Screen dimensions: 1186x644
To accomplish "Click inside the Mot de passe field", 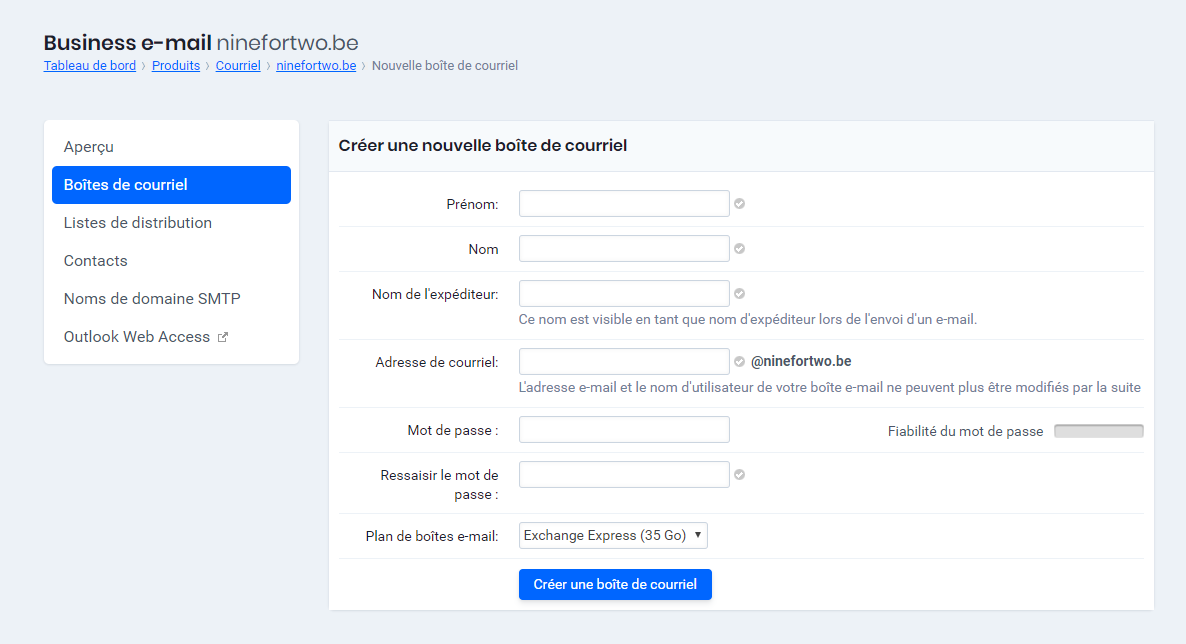I will 623,429.
